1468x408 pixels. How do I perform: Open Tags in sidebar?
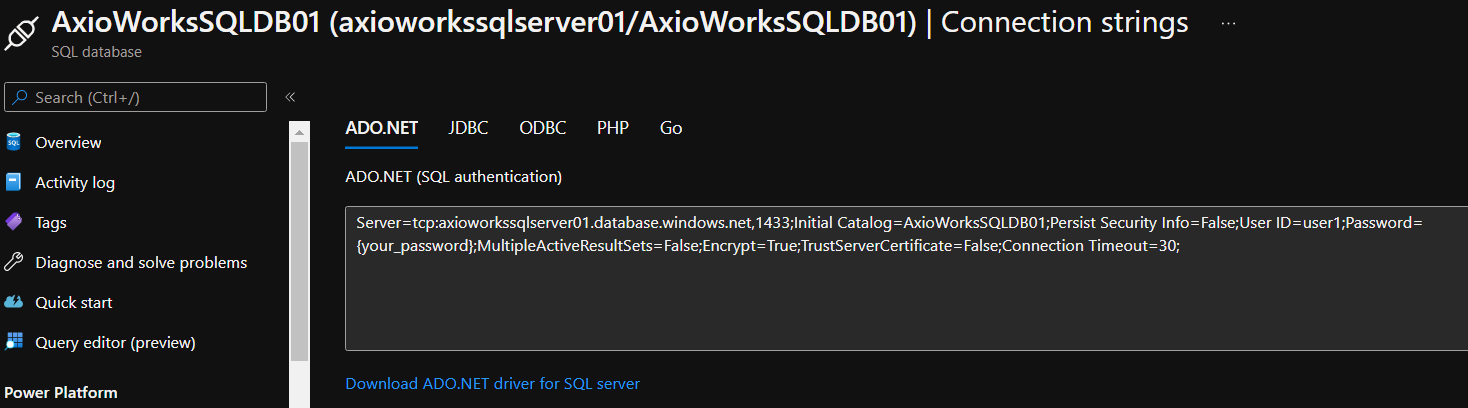click(x=51, y=222)
